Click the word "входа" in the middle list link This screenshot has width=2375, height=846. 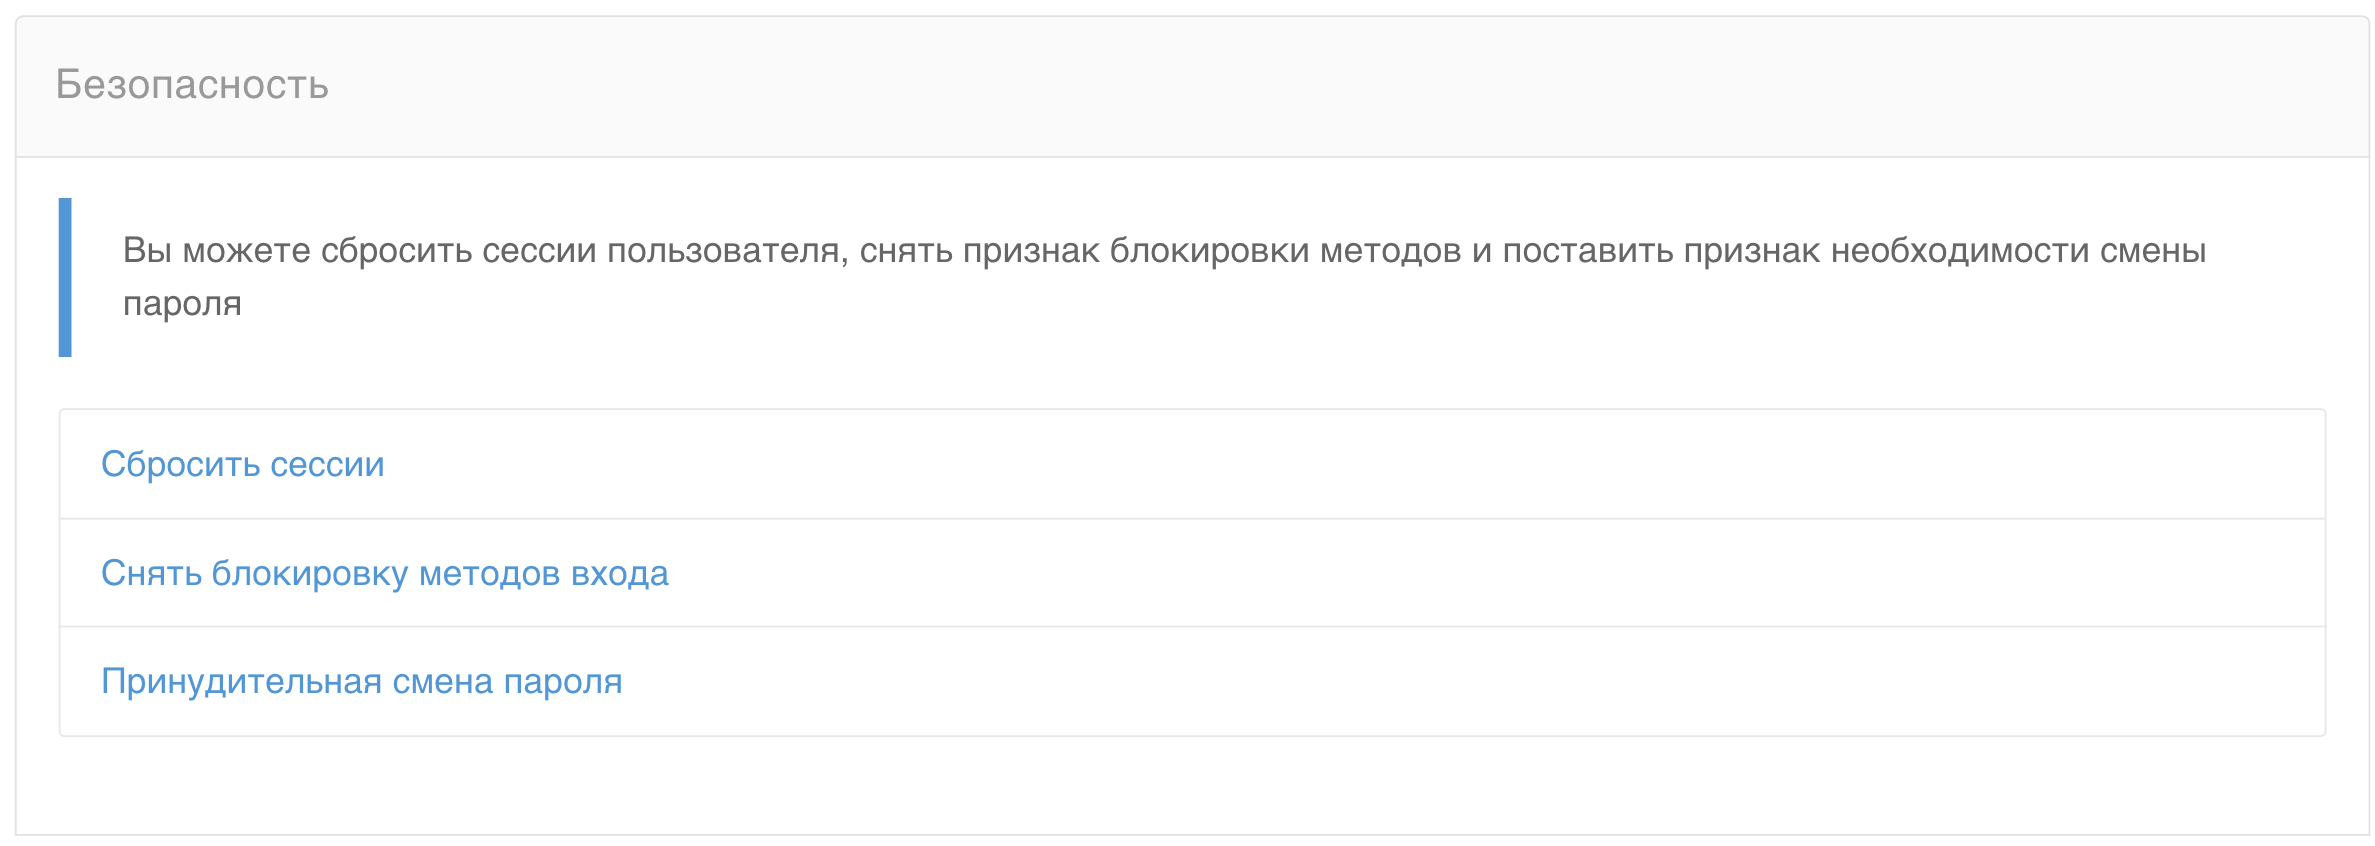pyautogui.click(x=619, y=573)
